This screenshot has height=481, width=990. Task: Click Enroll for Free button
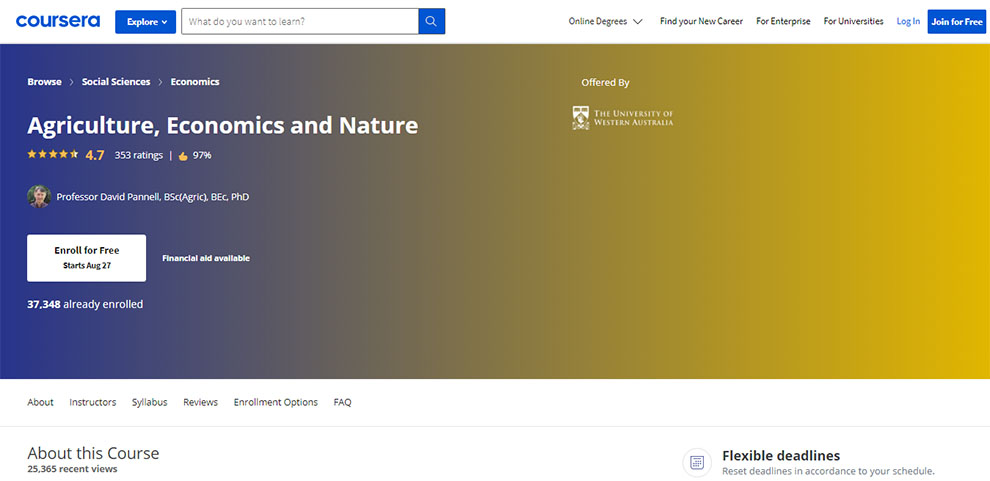[86, 258]
